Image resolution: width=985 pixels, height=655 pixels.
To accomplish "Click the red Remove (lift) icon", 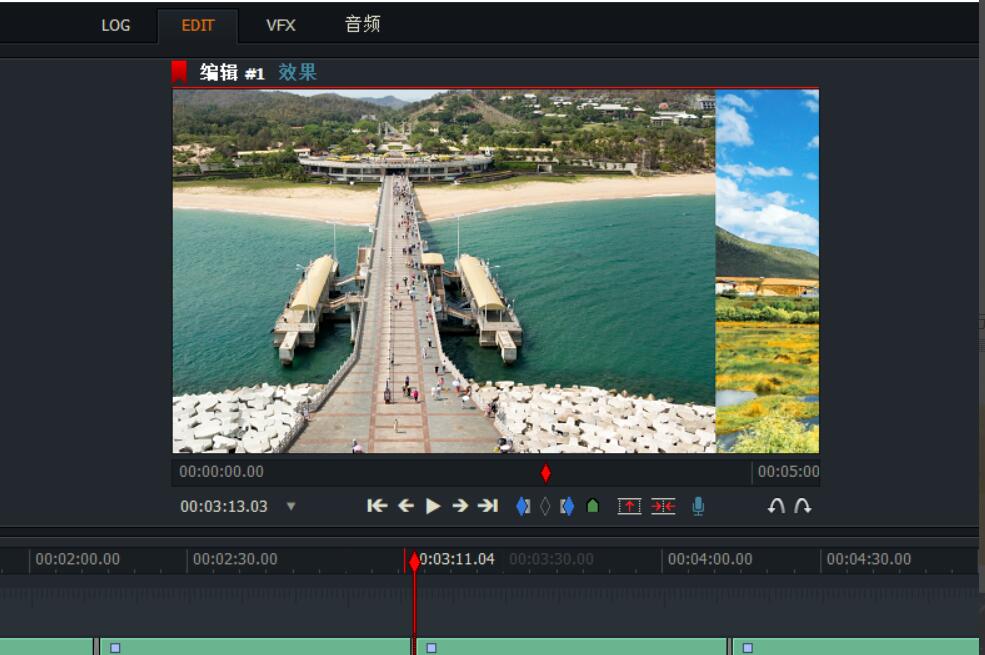I will click(x=629, y=506).
